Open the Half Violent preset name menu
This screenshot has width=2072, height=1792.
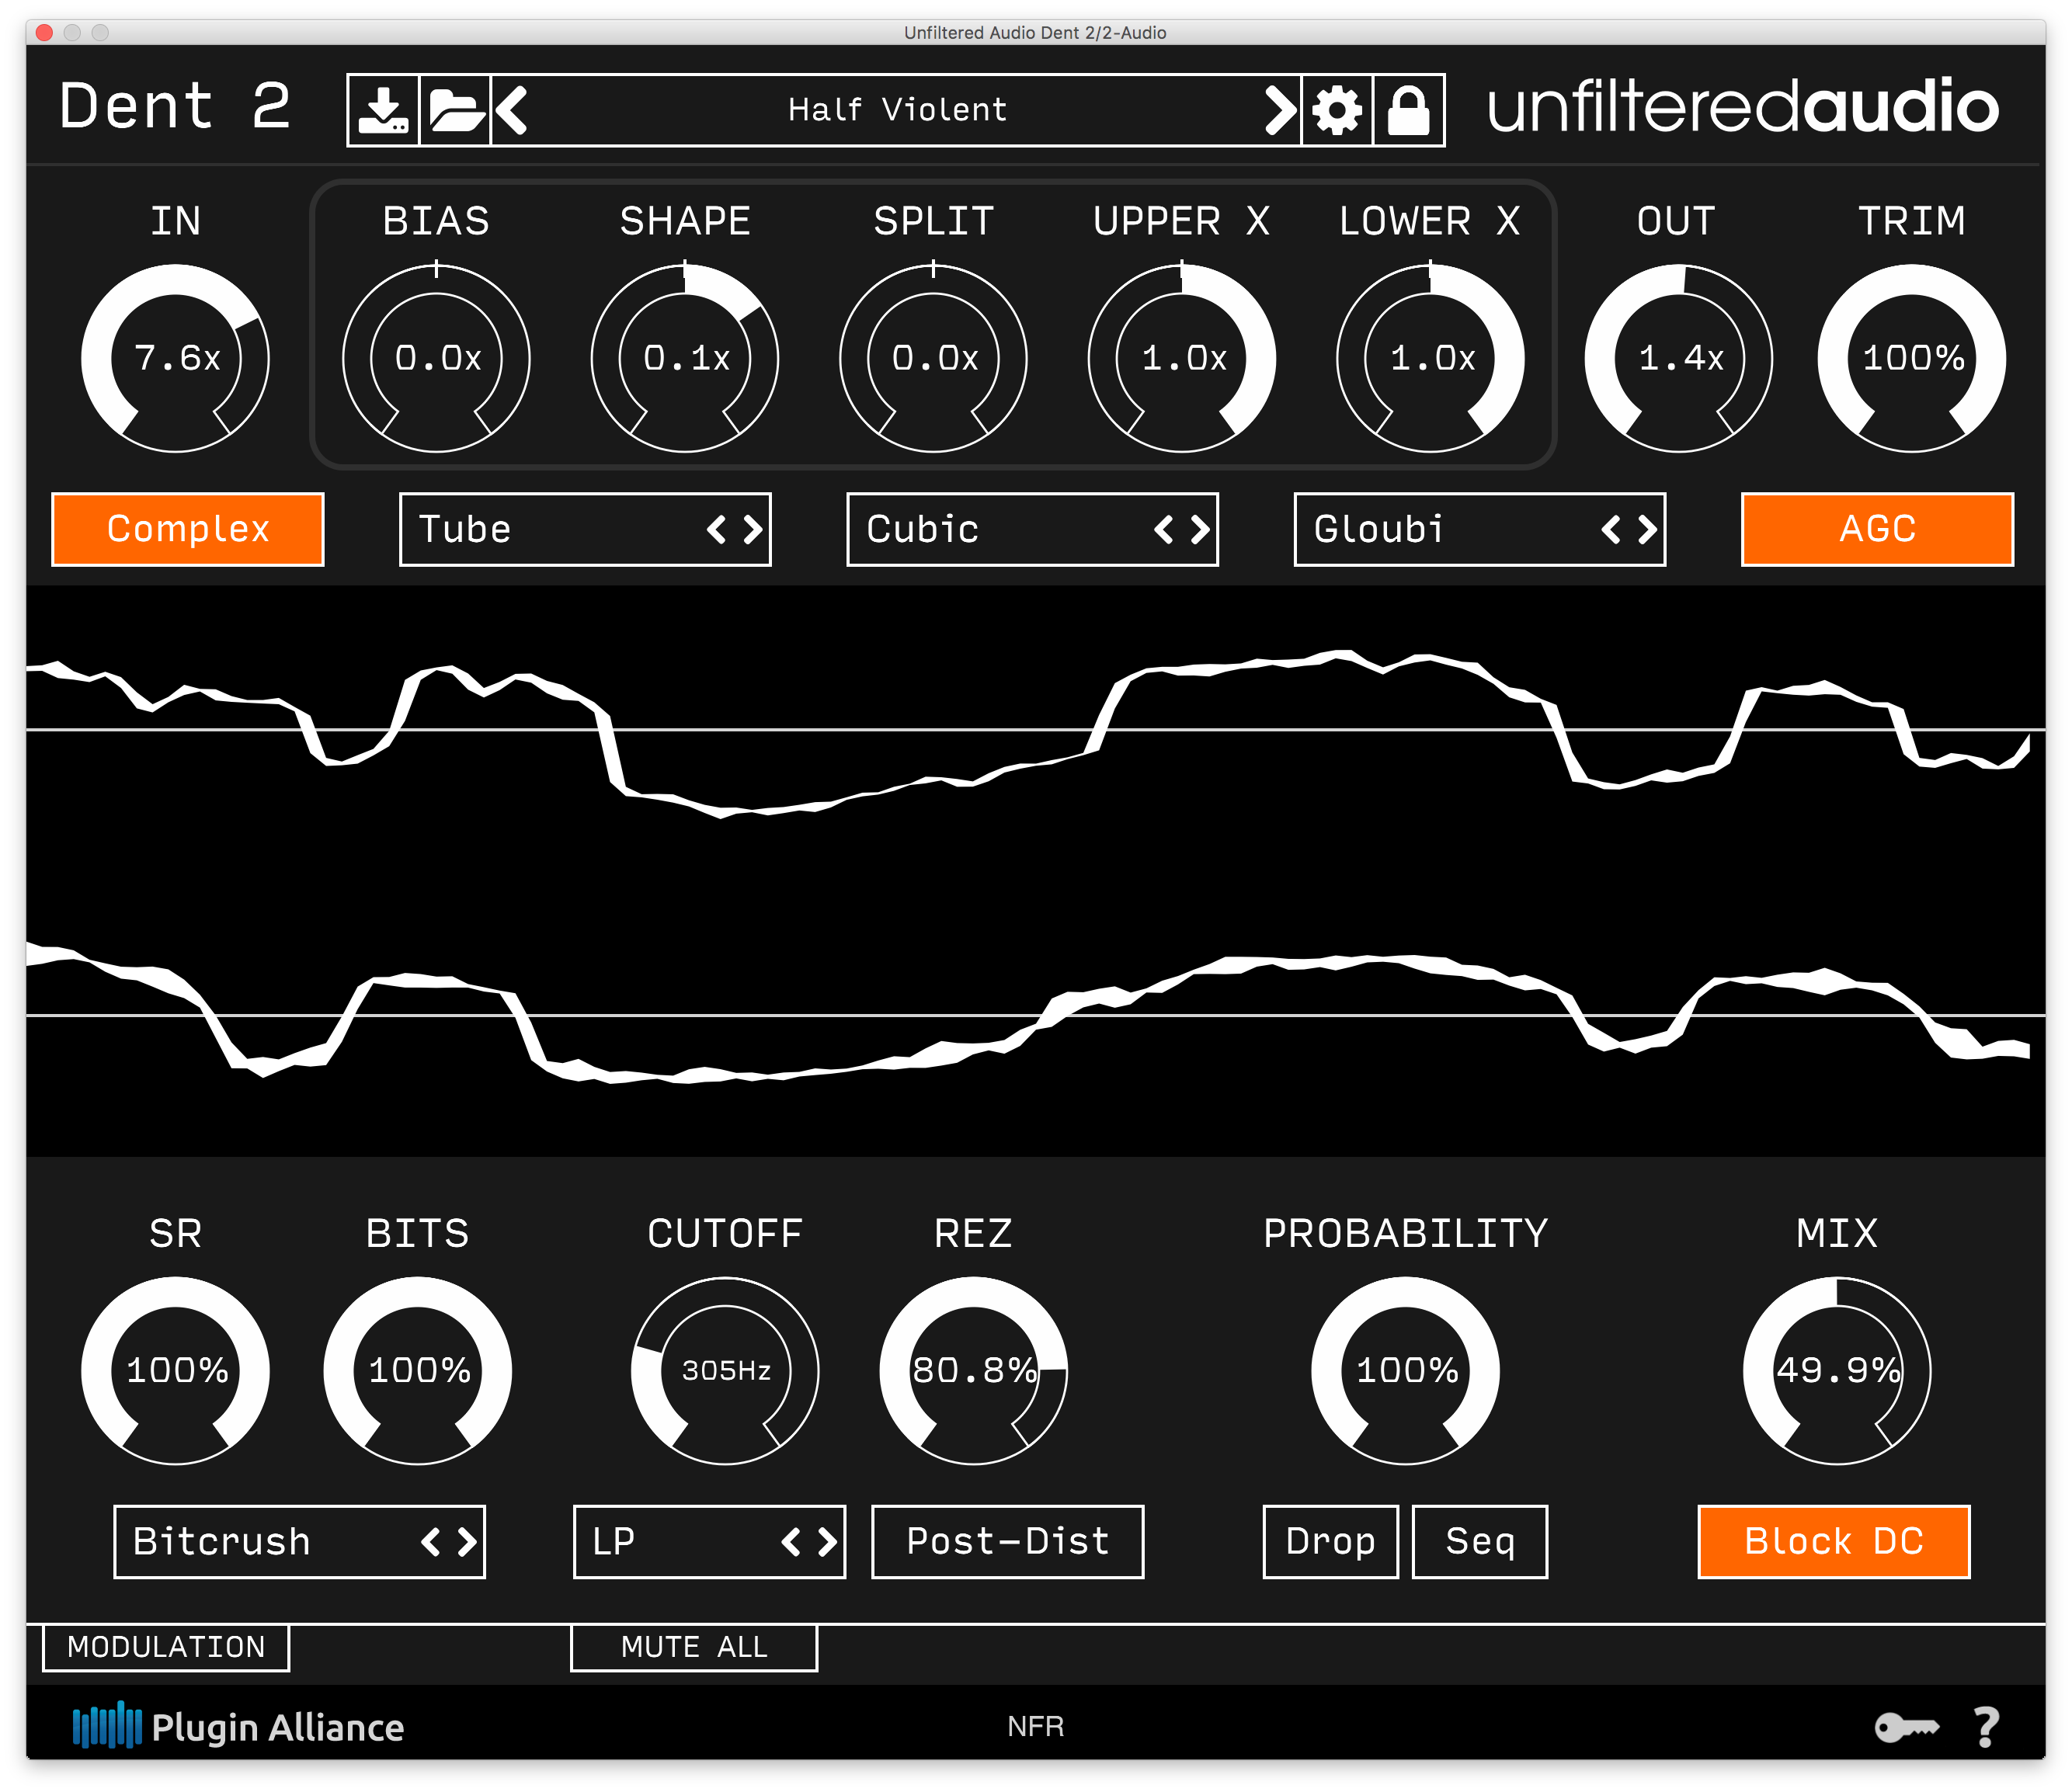[897, 110]
